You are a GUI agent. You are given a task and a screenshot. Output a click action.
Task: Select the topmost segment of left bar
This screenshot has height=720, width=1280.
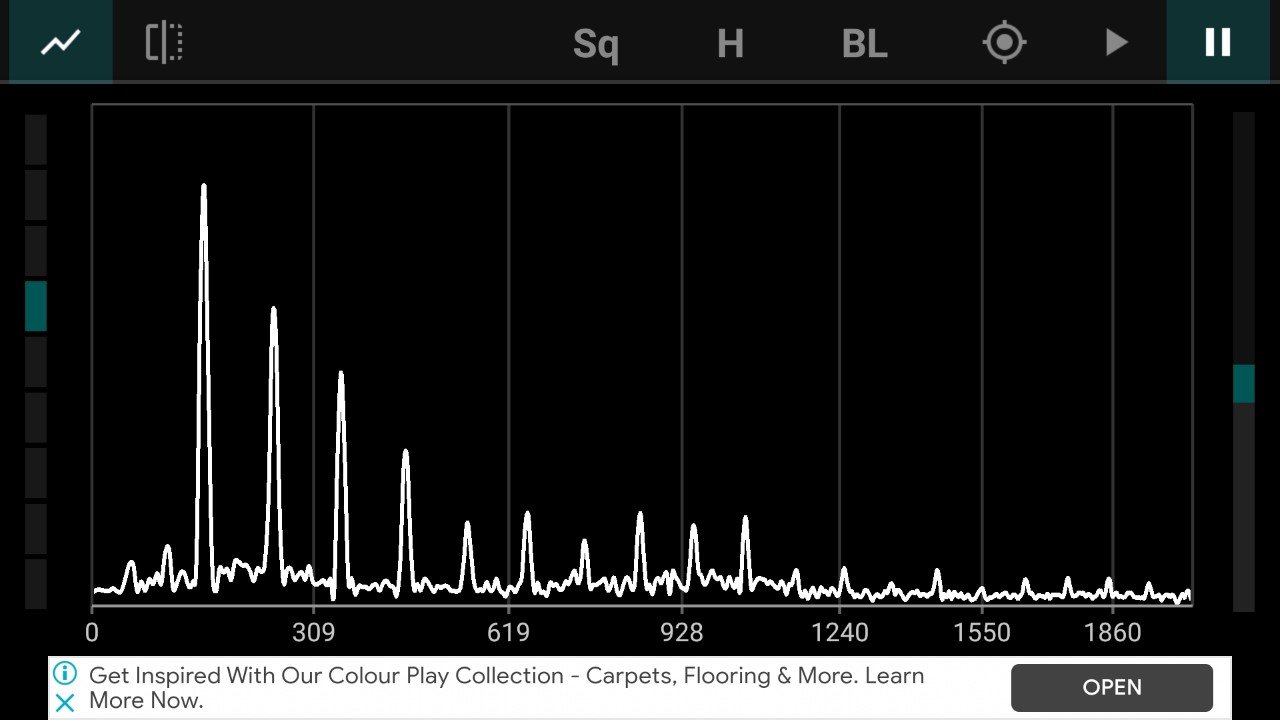coord(36,140)
